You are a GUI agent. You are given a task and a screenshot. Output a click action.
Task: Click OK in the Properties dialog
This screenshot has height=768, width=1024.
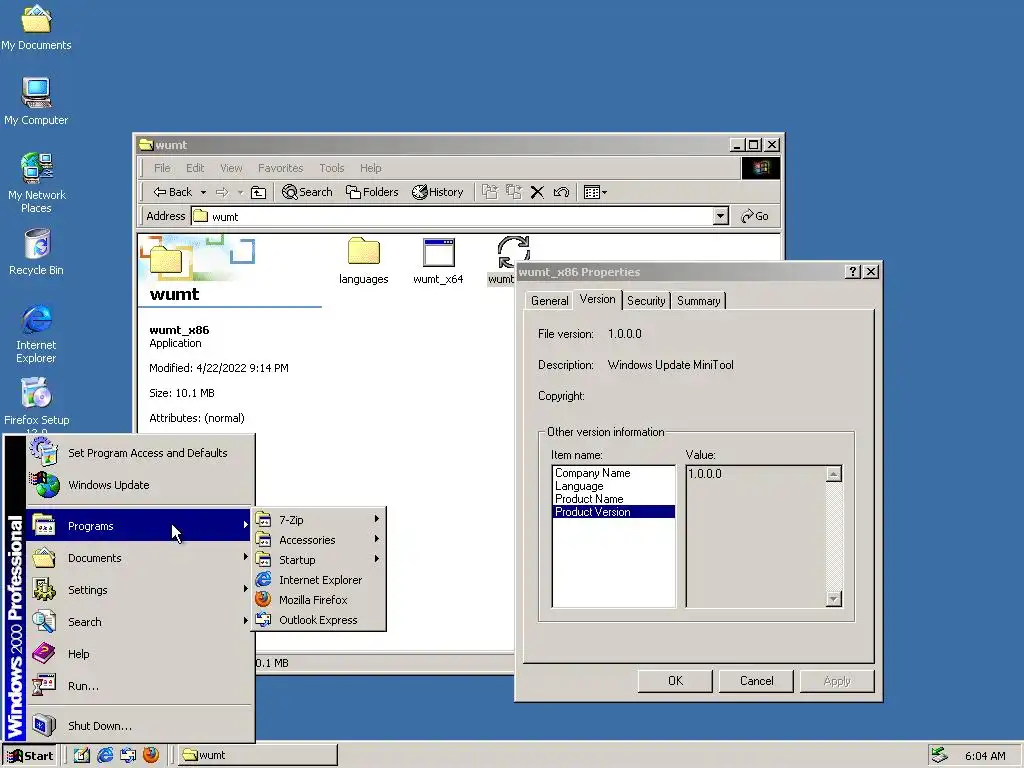[x=675, y=680]
